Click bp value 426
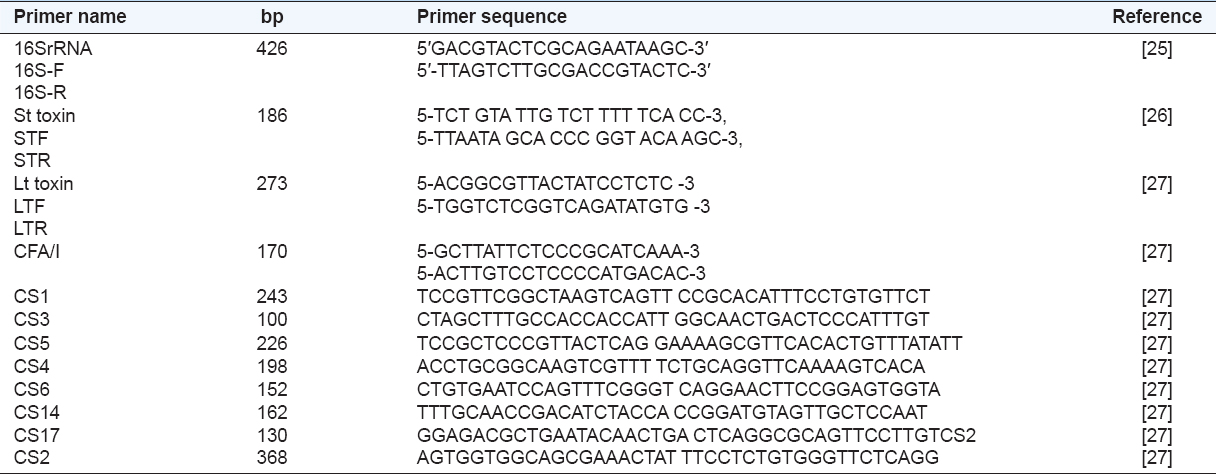The image size is (1216, 474). click(271, 49)
